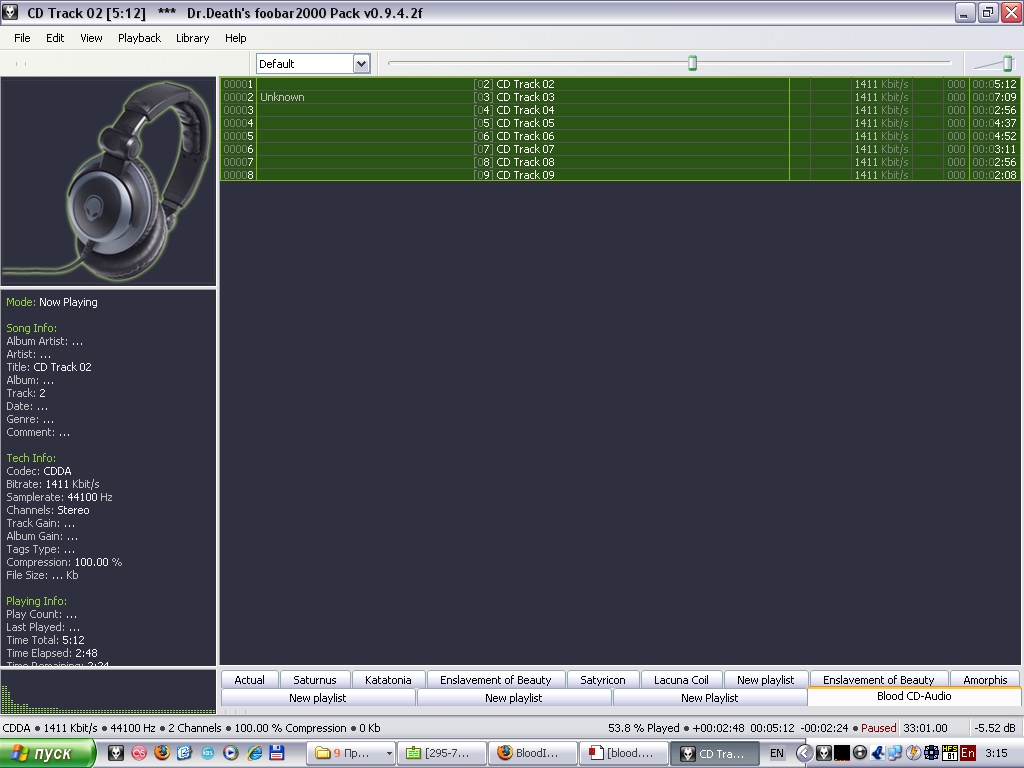Click row number 00005 in playlist

[238, 136]
